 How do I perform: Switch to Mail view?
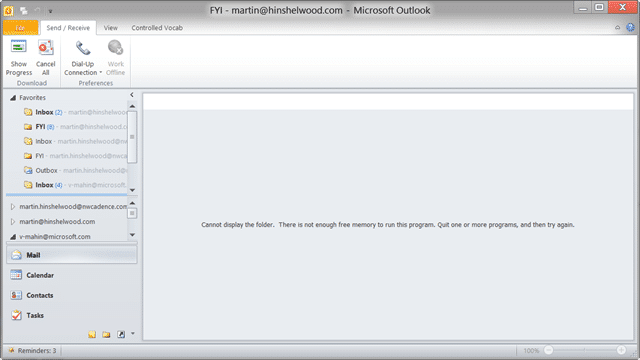[x=72, y=255]
